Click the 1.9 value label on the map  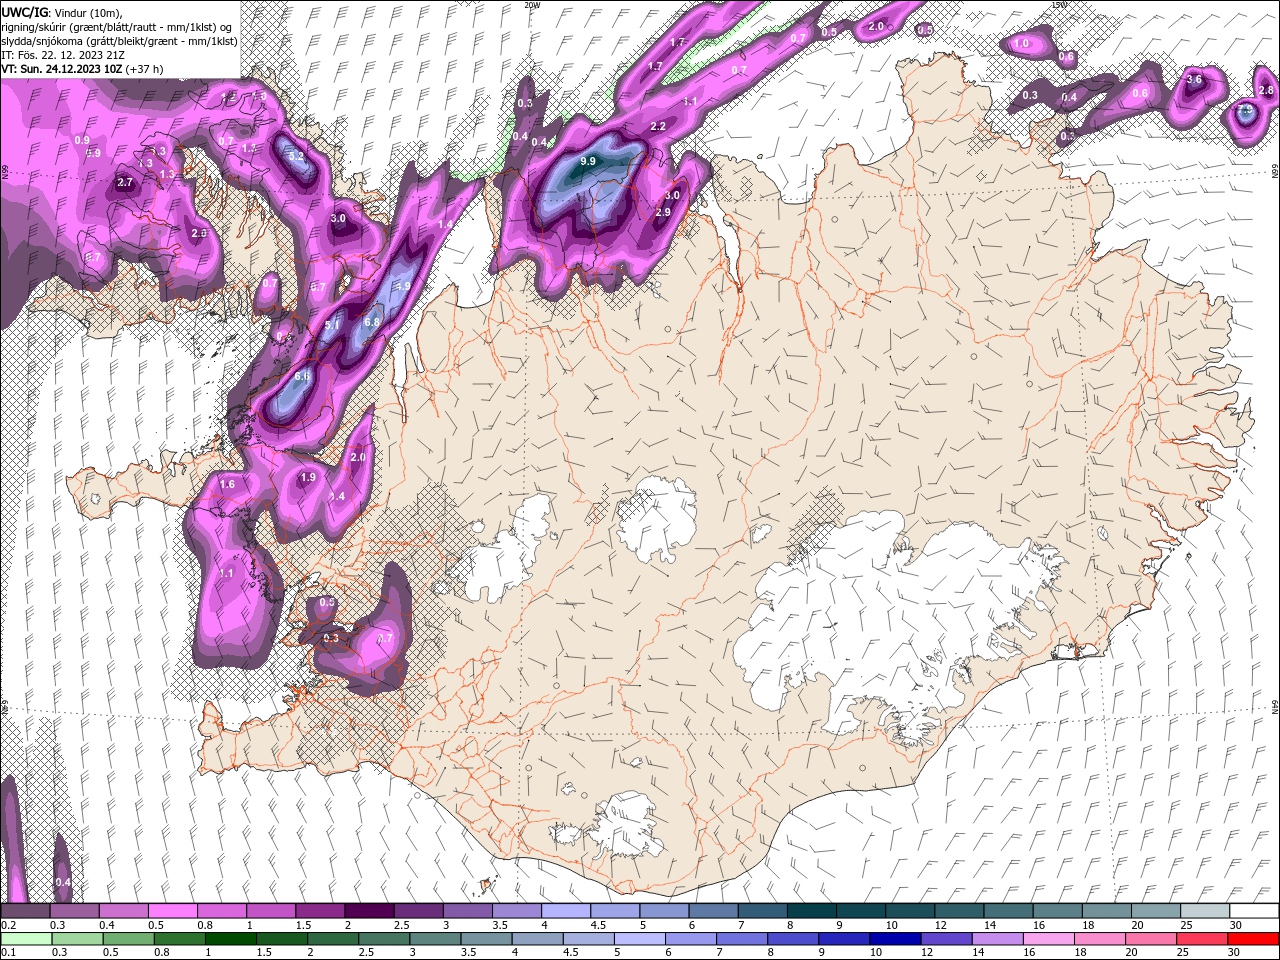[x=308, y=477]
